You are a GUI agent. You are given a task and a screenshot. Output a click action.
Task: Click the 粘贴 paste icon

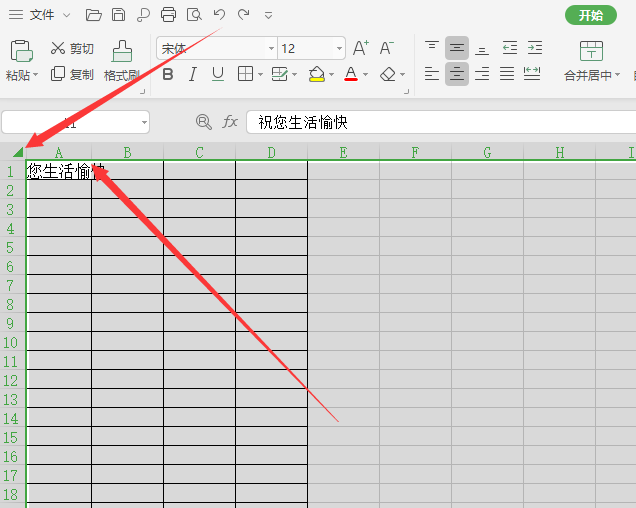click(x=21, y=51)
